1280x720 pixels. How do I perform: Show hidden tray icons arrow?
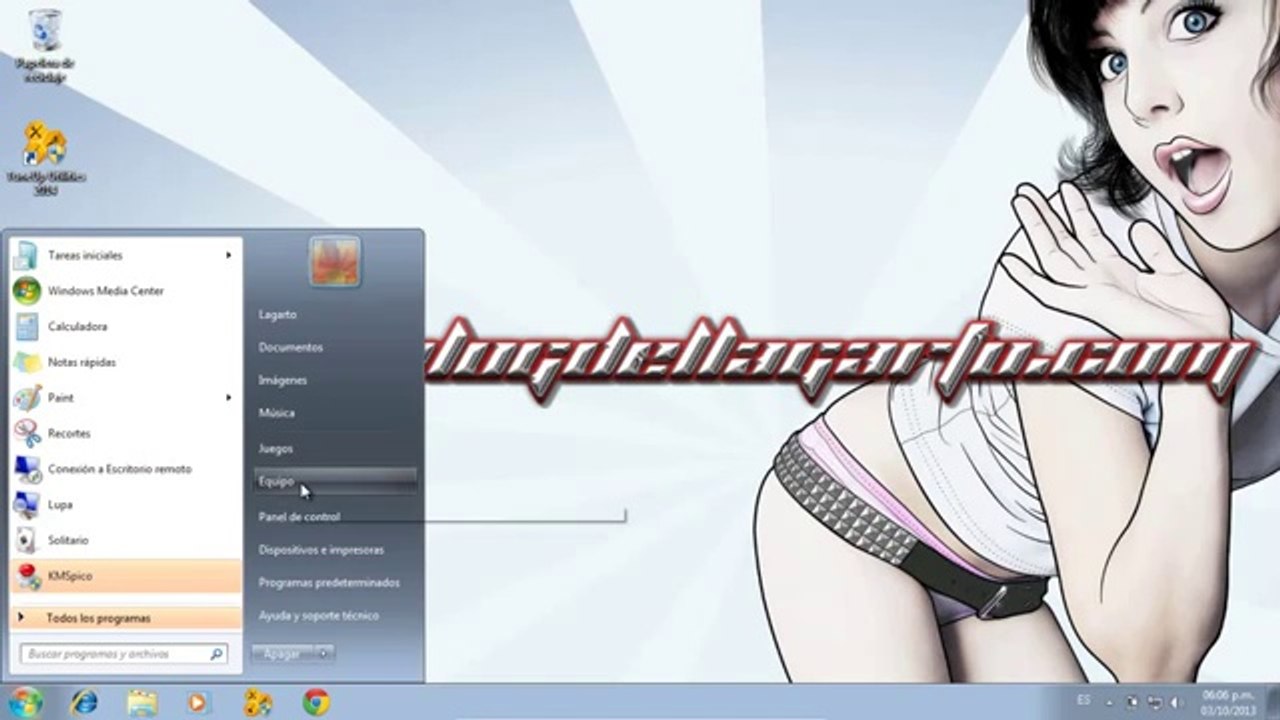coord(1108,702)
